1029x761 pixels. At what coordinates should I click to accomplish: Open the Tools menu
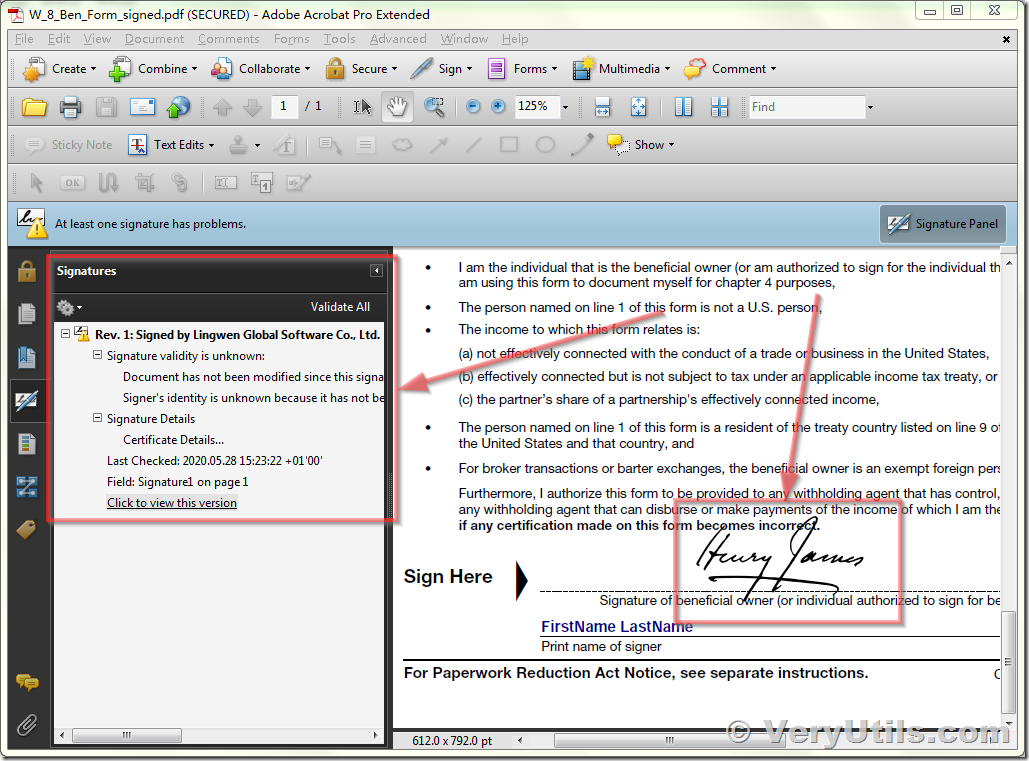click(x=339, y=39)
